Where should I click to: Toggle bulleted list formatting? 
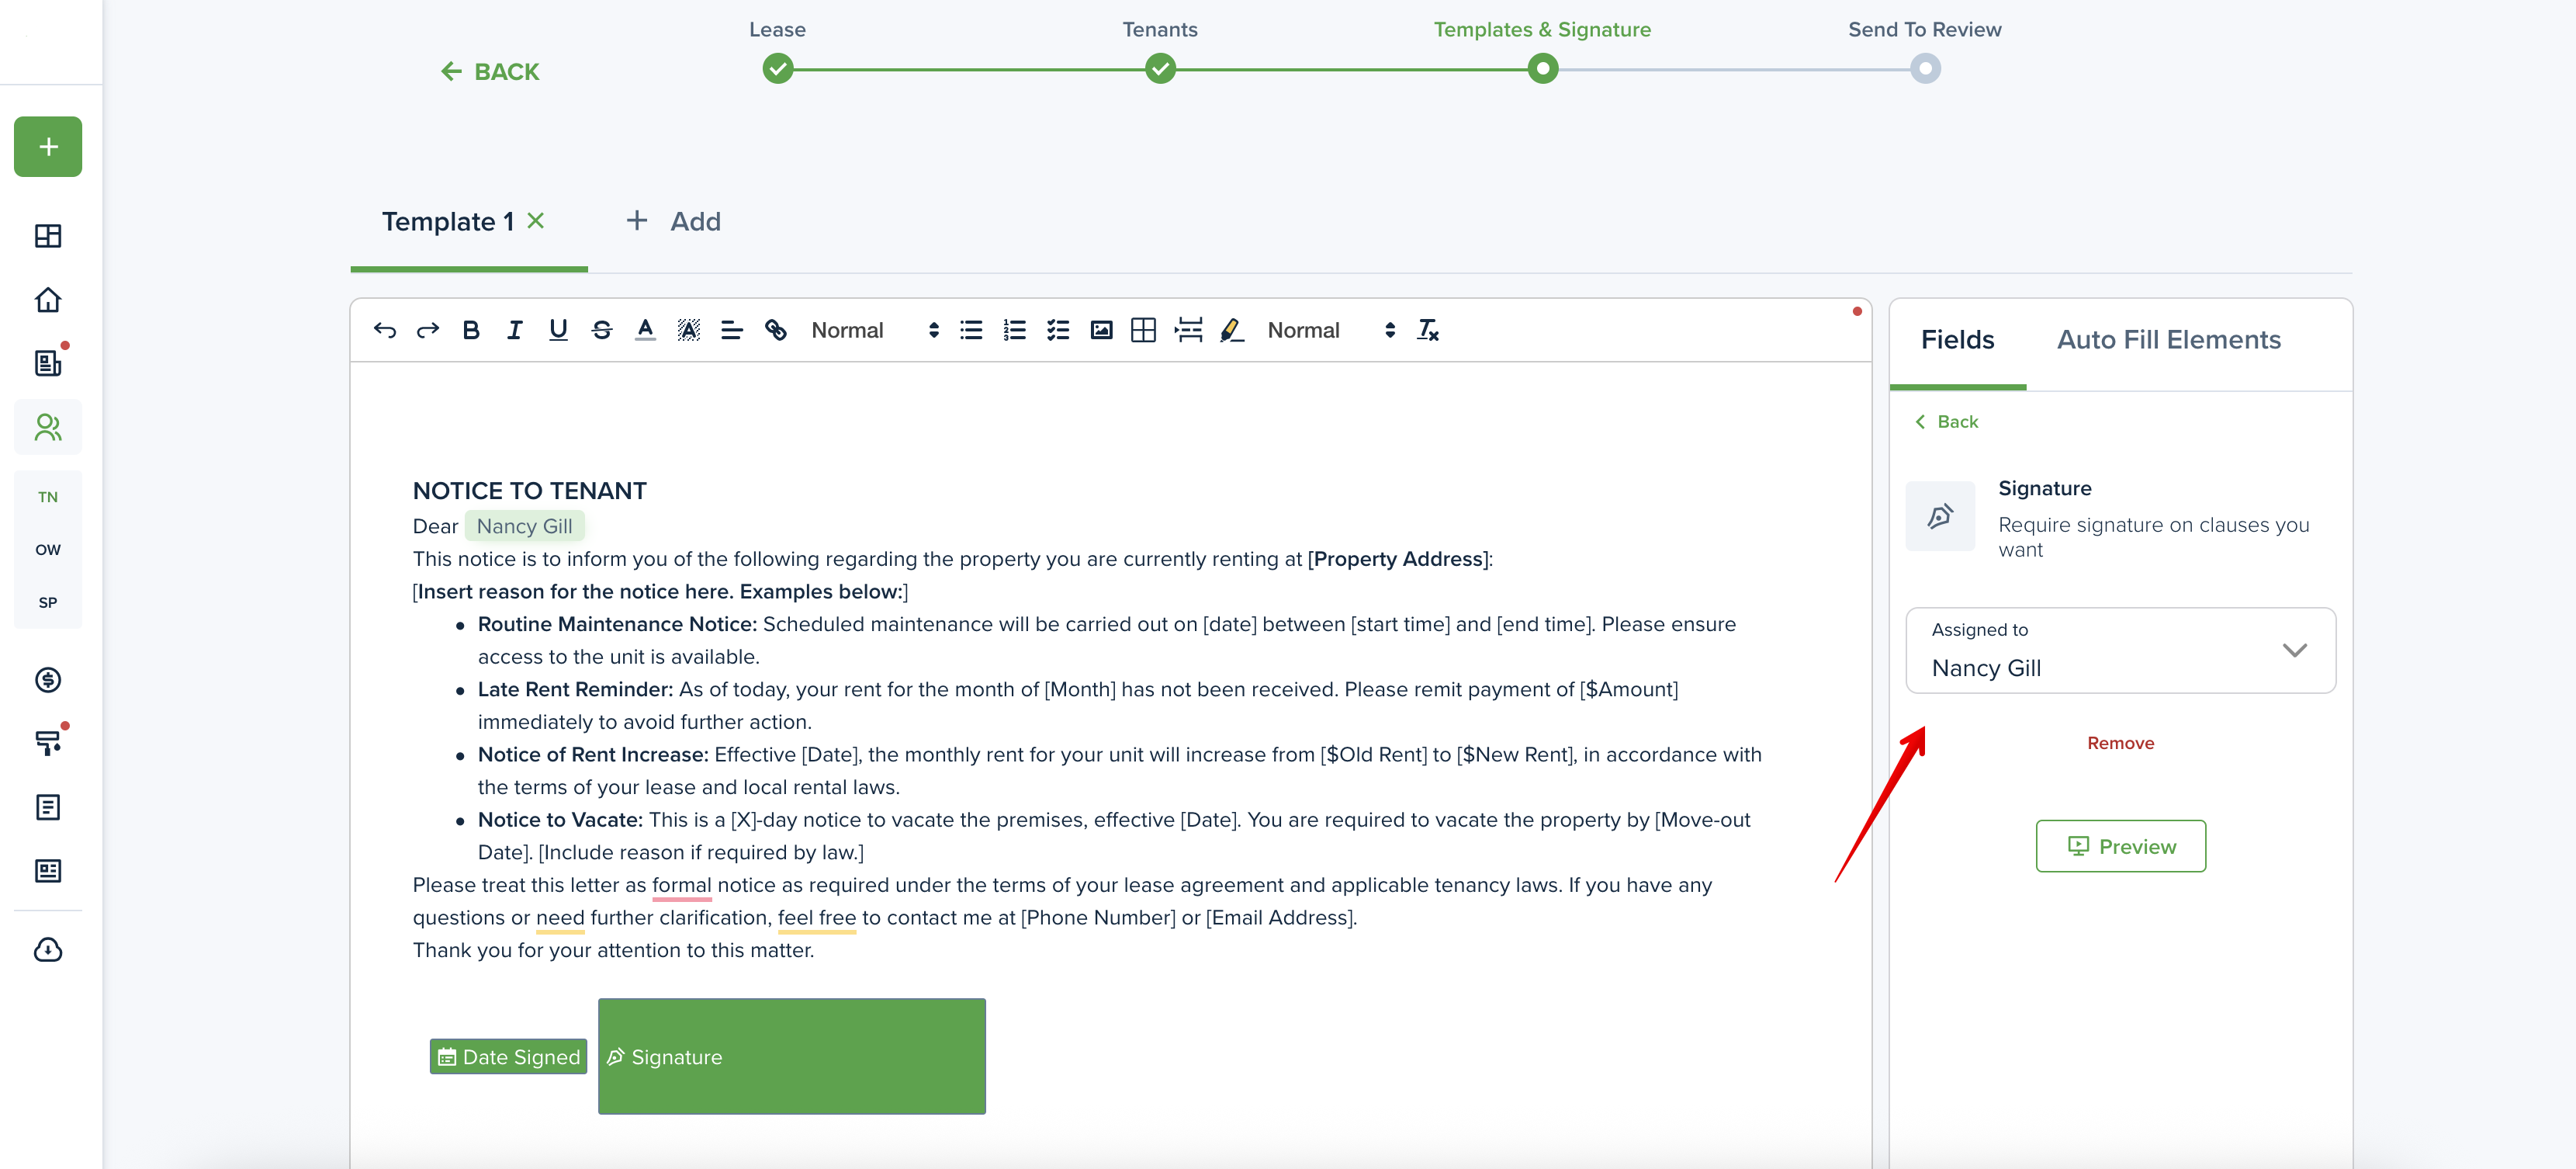tap(971, 330)
